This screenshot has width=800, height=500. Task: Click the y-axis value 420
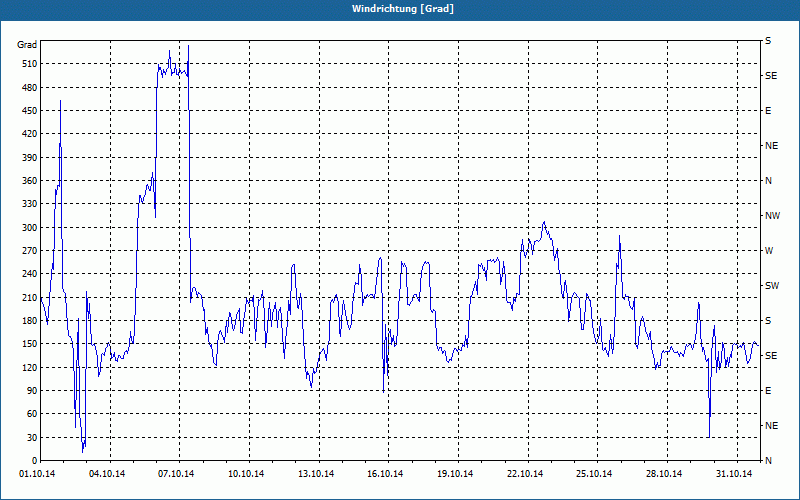coord(30,134)
